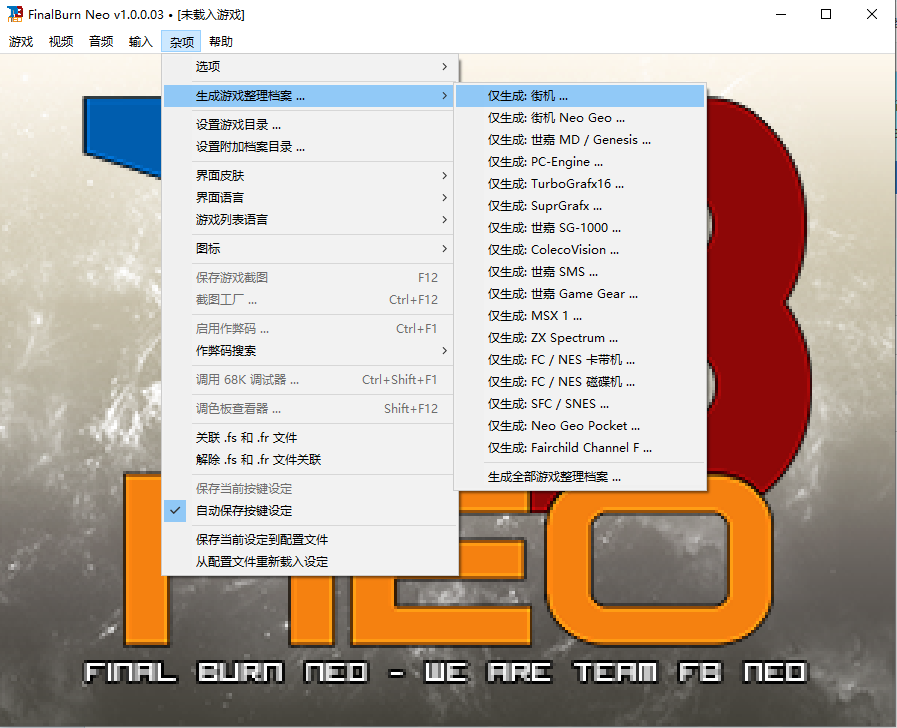Screen dimensions: 897x728
Task: Choose 设置附加档案目录 ...
Action: 311,147
